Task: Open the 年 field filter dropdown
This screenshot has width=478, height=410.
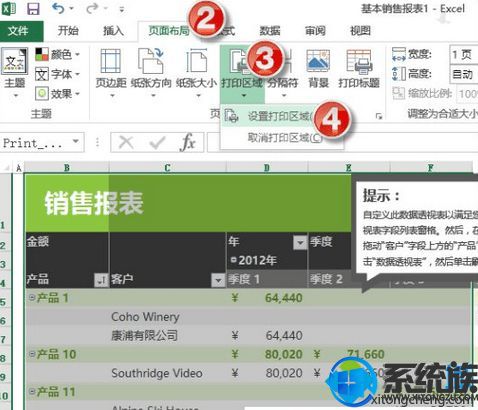Action: [300, 242]
